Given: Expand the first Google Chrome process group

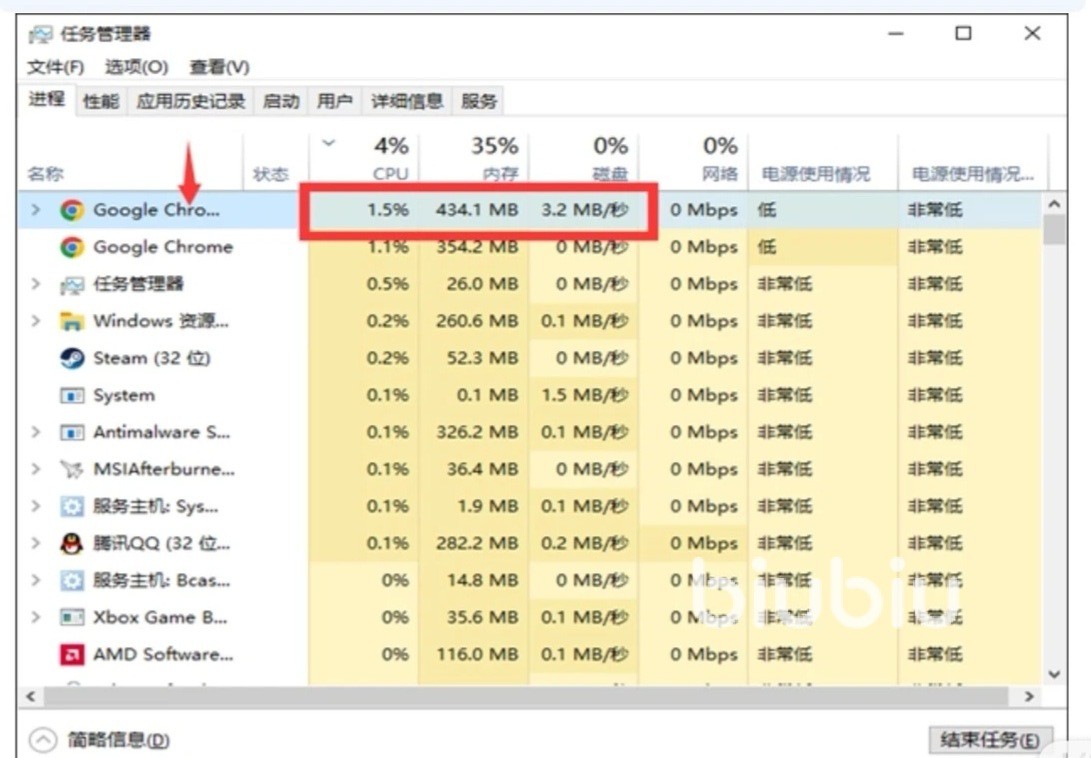Looking at the screenshot, I should [36, 210].
